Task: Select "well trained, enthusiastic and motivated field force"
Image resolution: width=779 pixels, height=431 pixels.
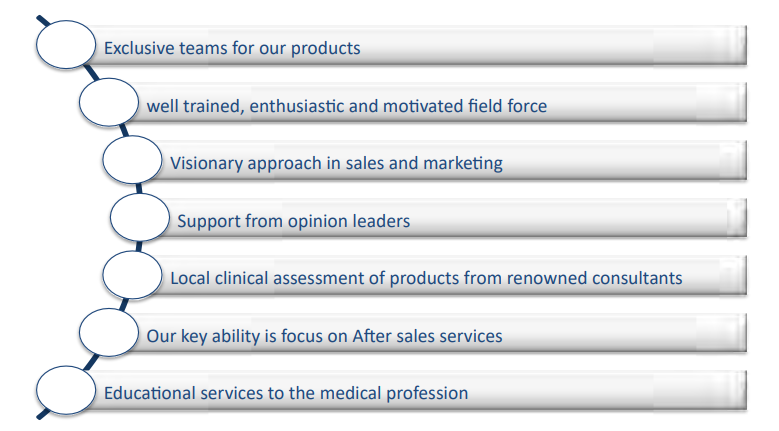Action: click(346, 105)
